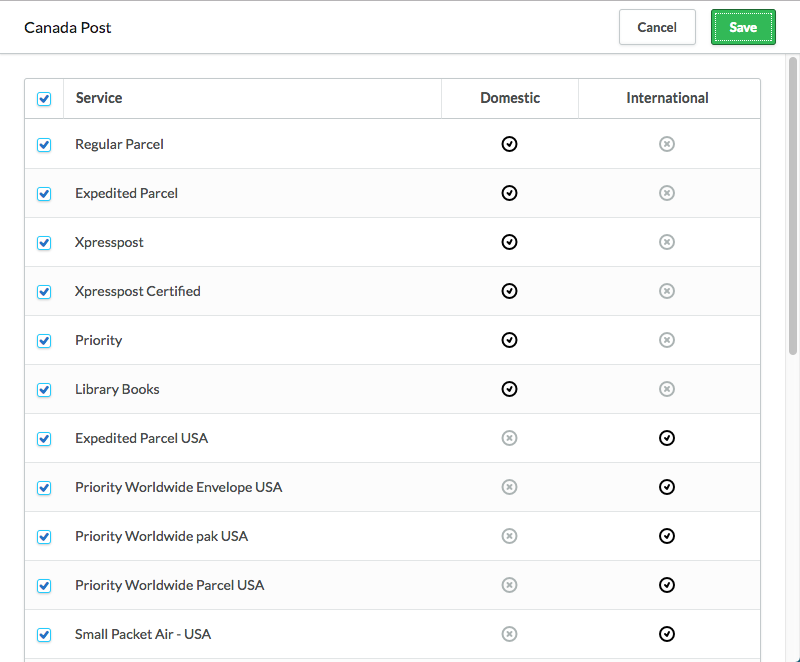
Task: Toggle the select-all services checkbox in header
Action: point(44,99)
